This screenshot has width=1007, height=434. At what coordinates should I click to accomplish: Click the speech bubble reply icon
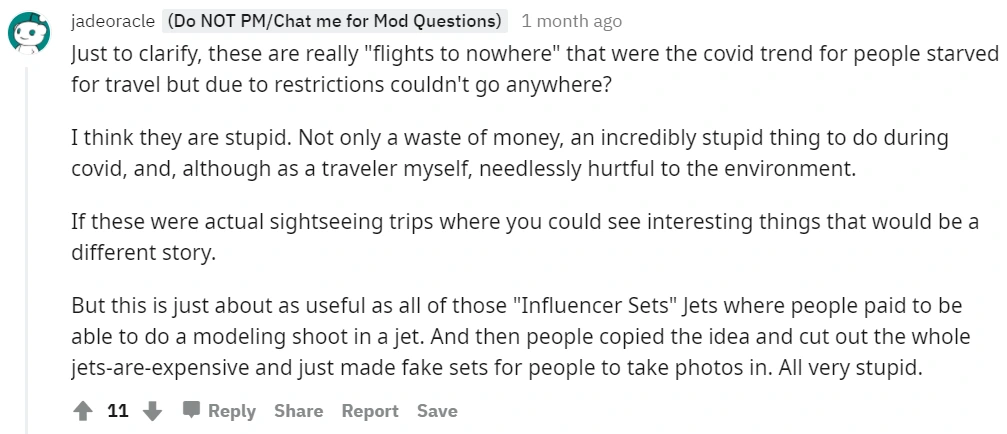tap(191, 410)
